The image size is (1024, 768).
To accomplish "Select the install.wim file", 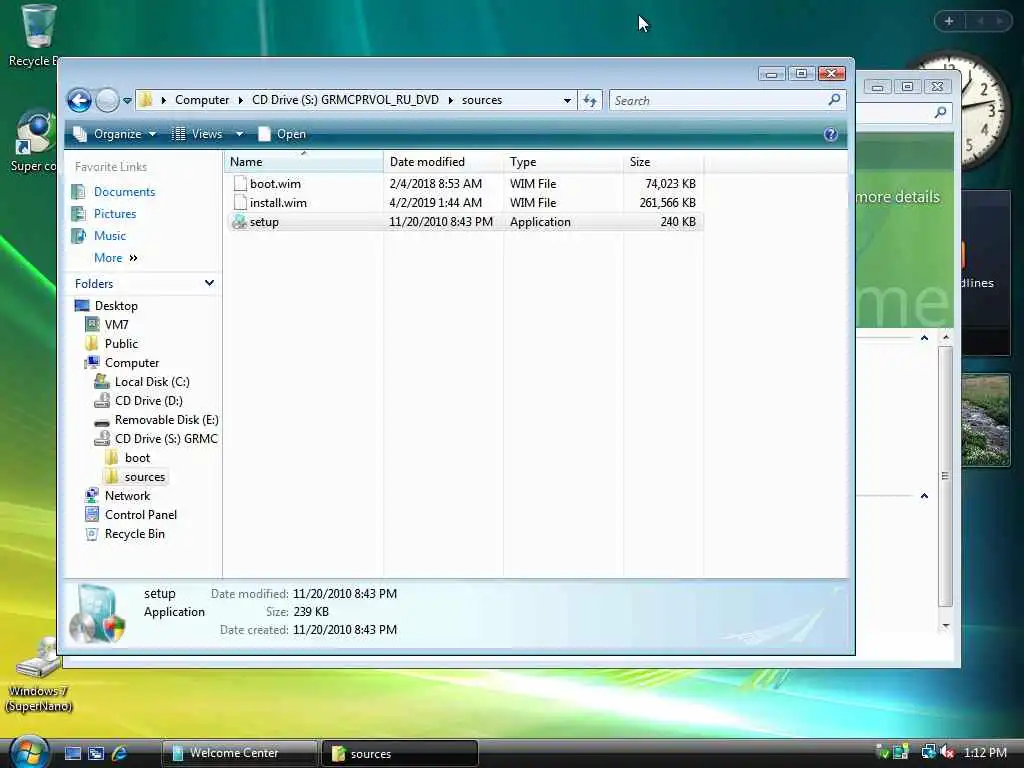I will click(x=464, y=202).
